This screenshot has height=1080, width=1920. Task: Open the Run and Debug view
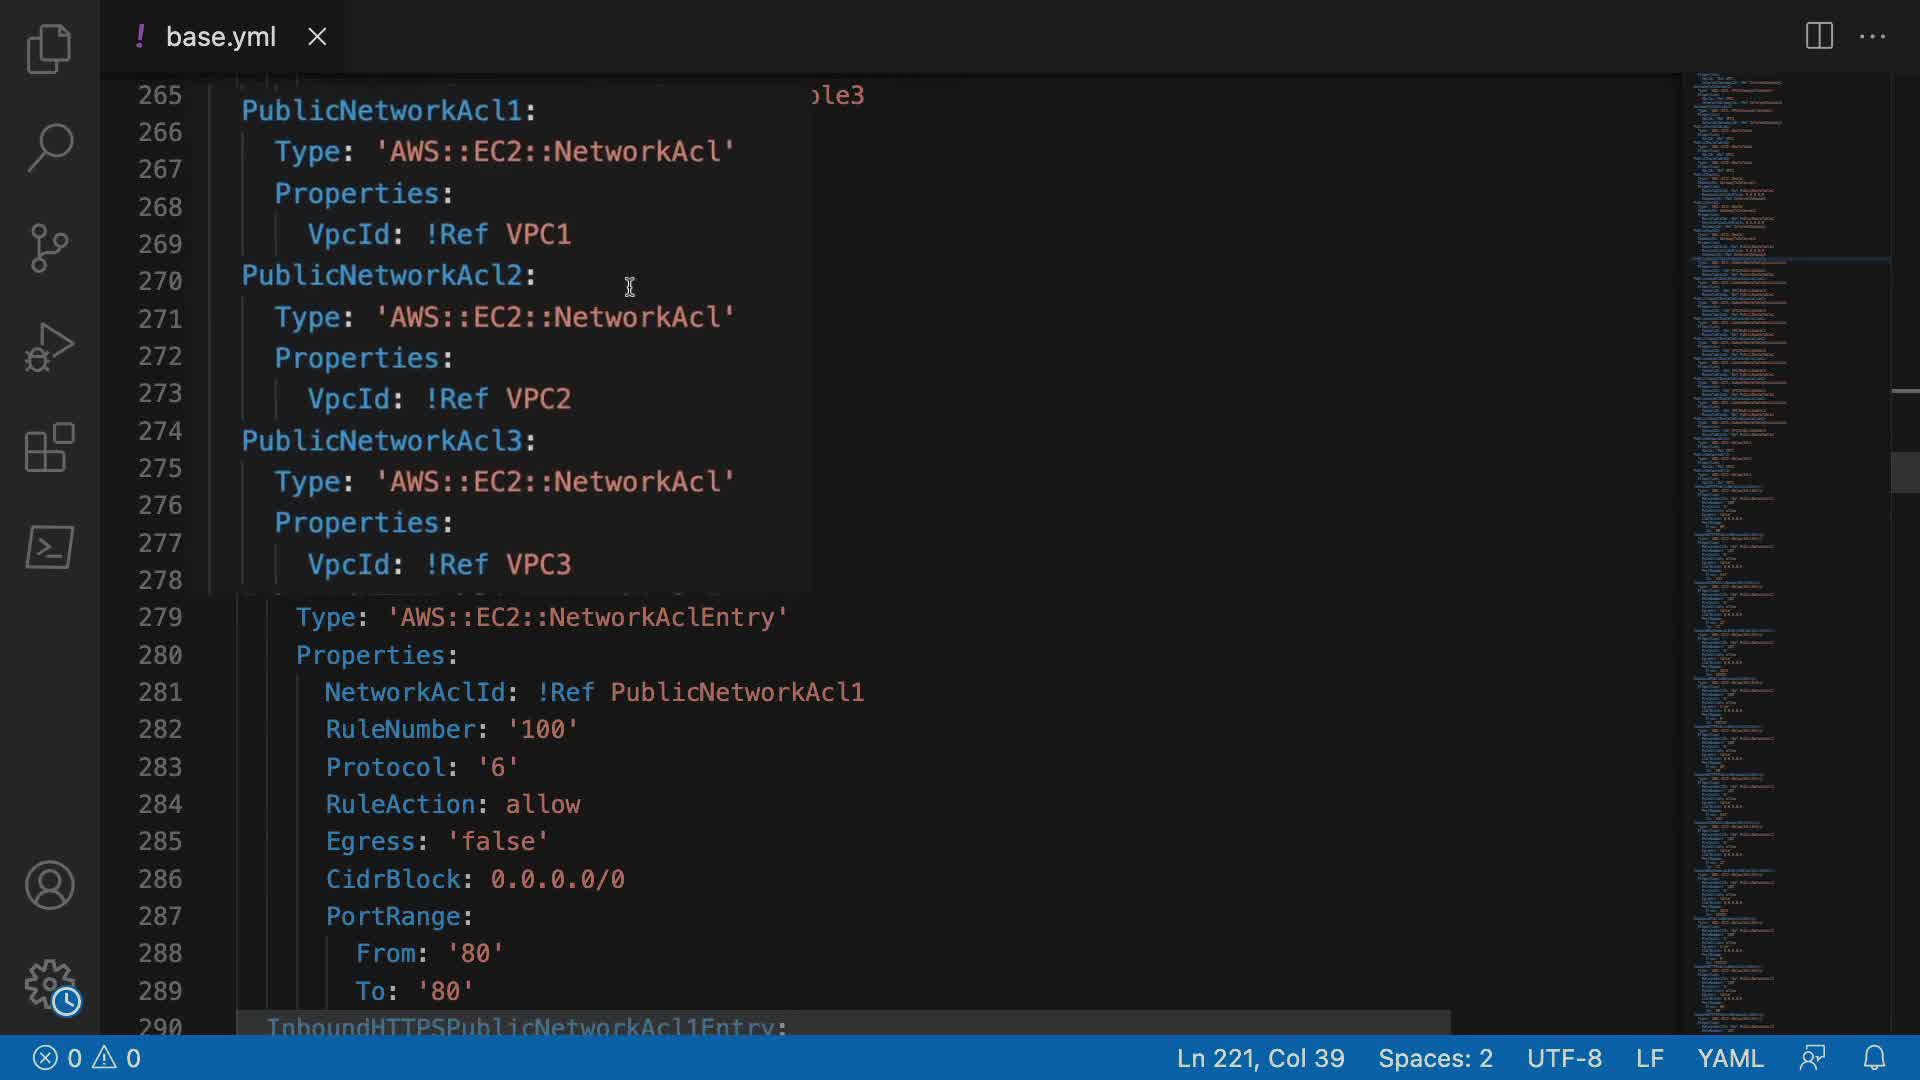(49, 347)
